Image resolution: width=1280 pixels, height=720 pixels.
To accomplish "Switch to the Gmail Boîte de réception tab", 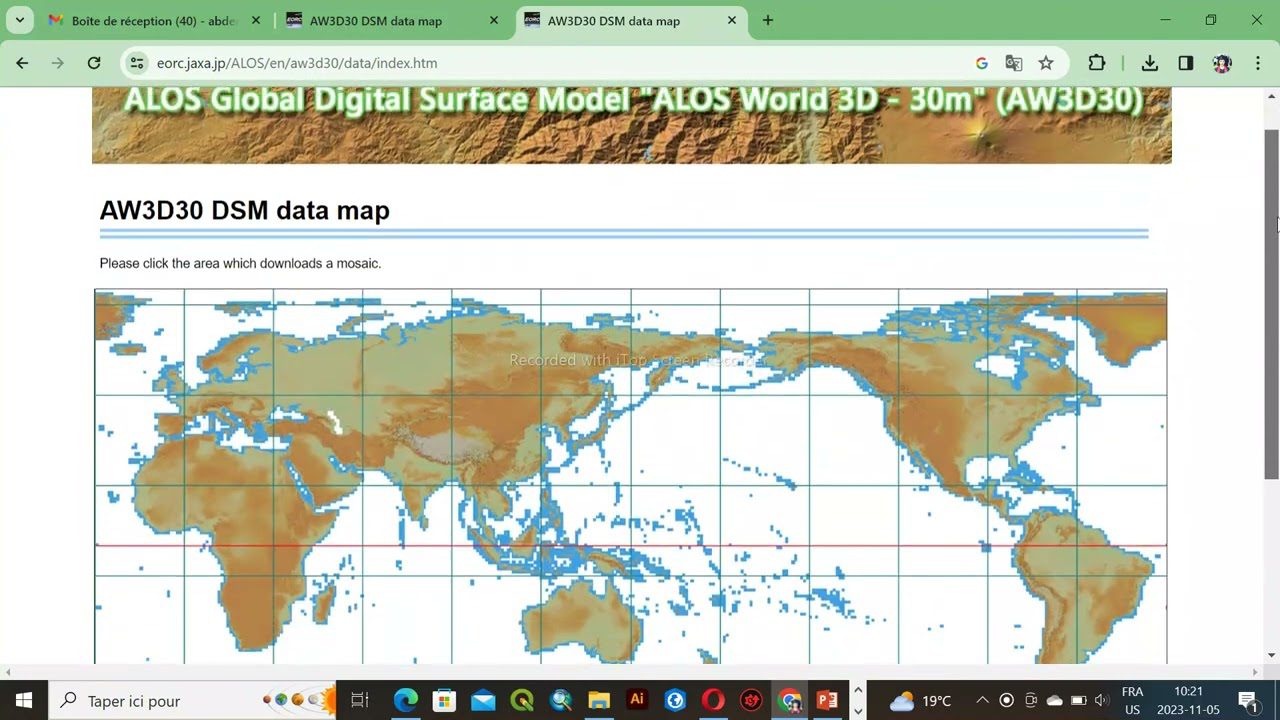I will [x=150, y=21].
